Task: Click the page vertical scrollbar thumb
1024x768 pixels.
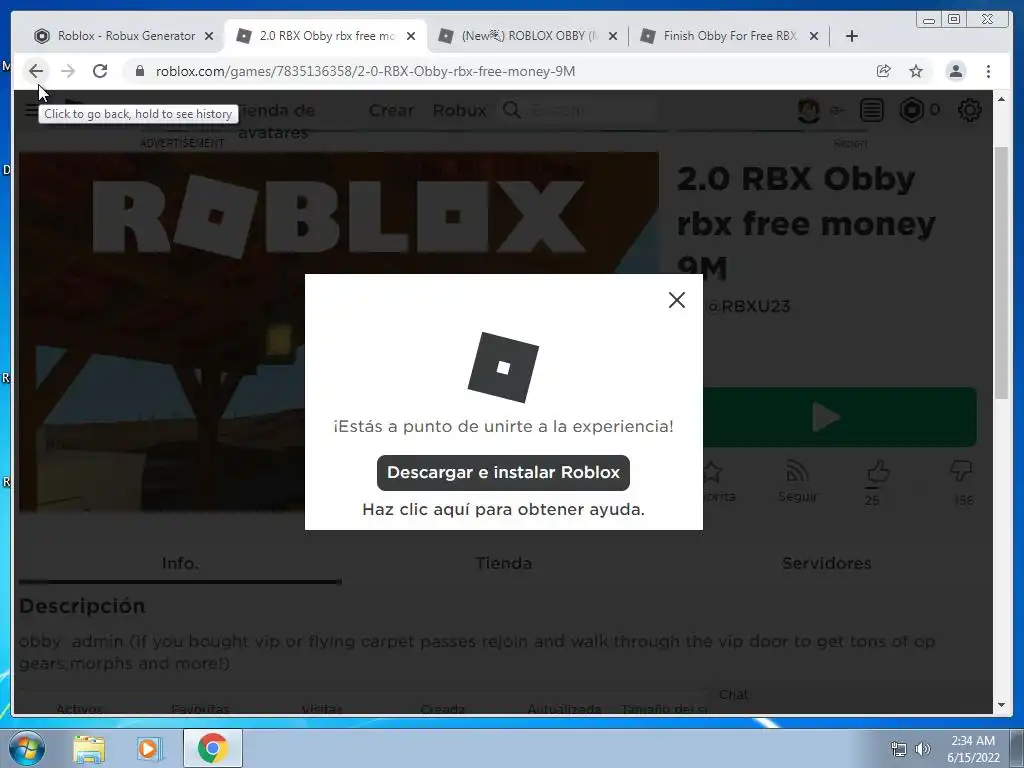Action: point(1002,272)
